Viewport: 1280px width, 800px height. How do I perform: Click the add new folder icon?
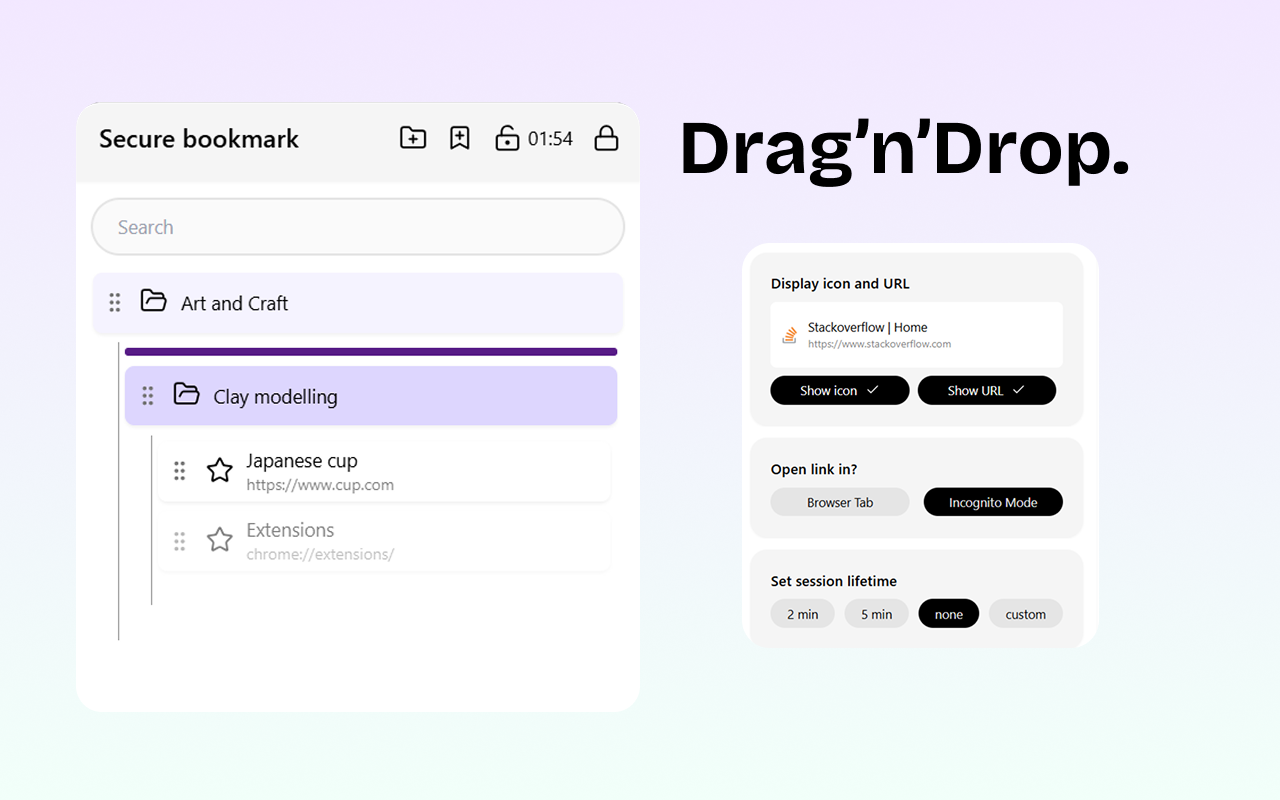(412, 138)
